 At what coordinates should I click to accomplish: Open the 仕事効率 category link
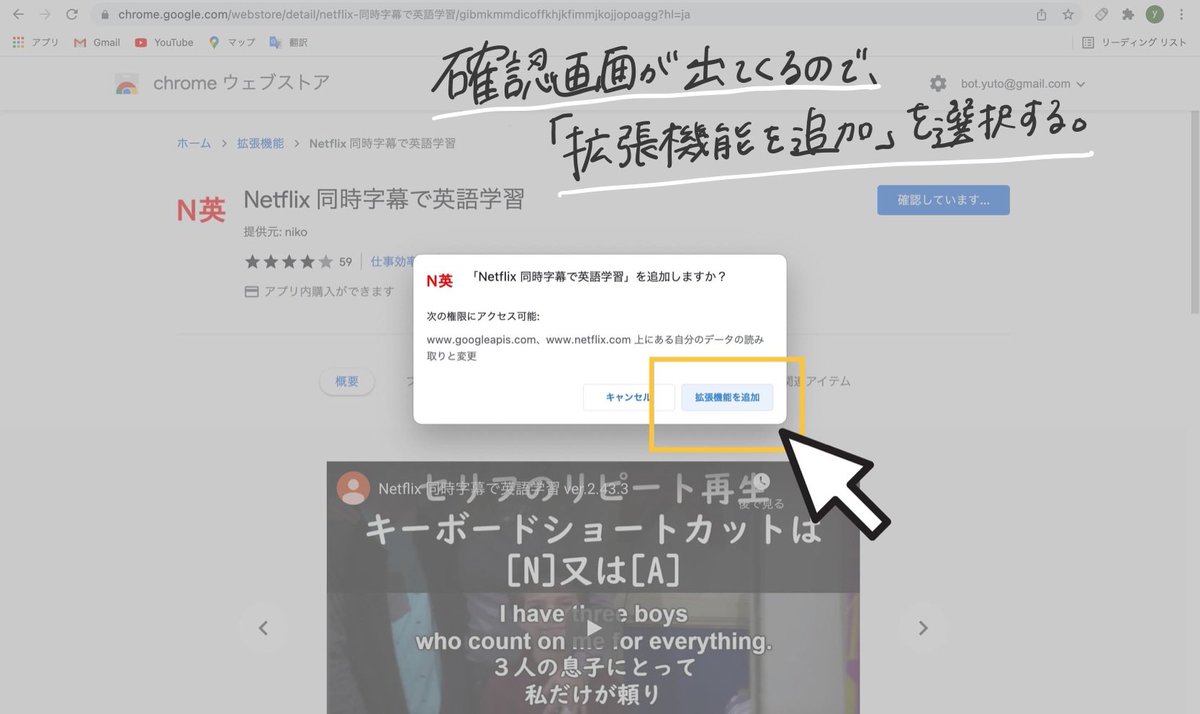click(x=392, y=262)
